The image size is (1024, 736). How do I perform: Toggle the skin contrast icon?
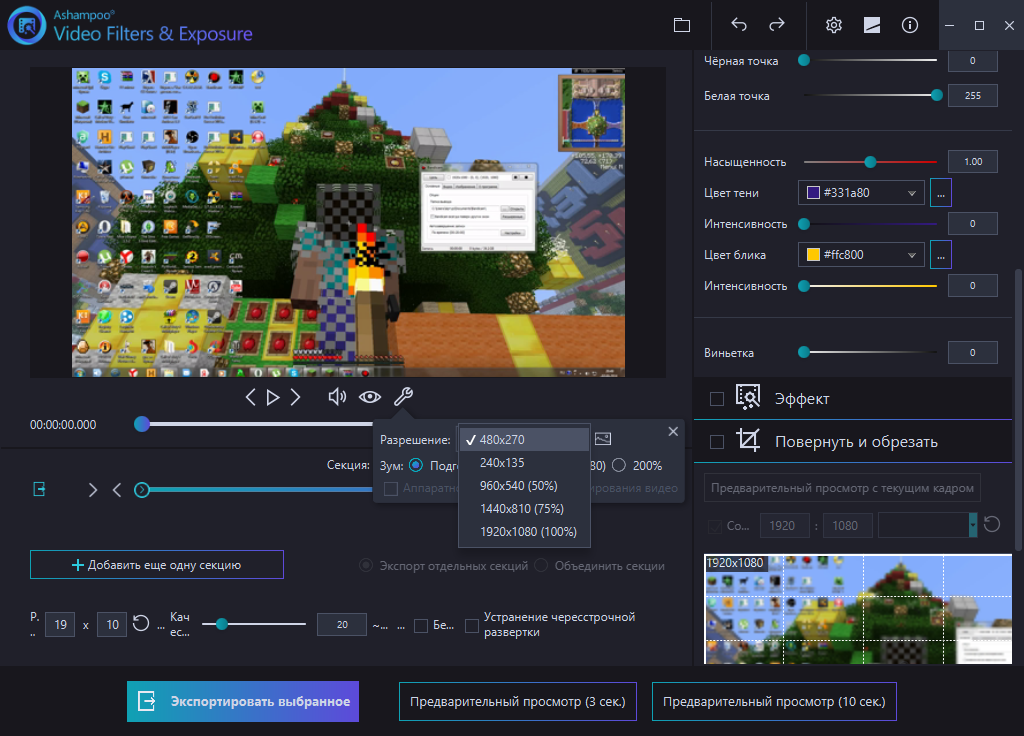click(872, 25)
